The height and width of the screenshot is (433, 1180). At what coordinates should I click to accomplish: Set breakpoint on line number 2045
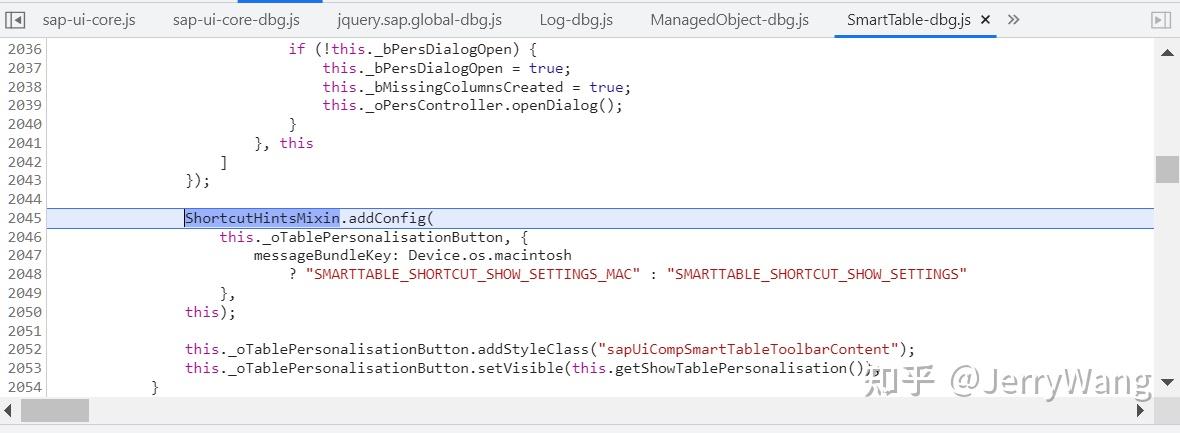tap(25, 218)
